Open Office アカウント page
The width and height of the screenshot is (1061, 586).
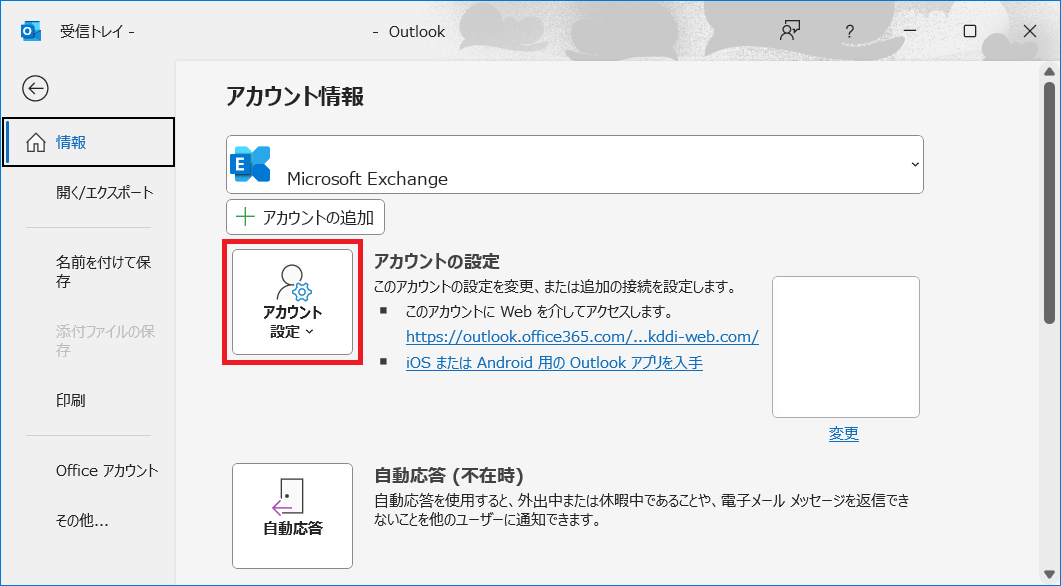[x=107, y=470]
